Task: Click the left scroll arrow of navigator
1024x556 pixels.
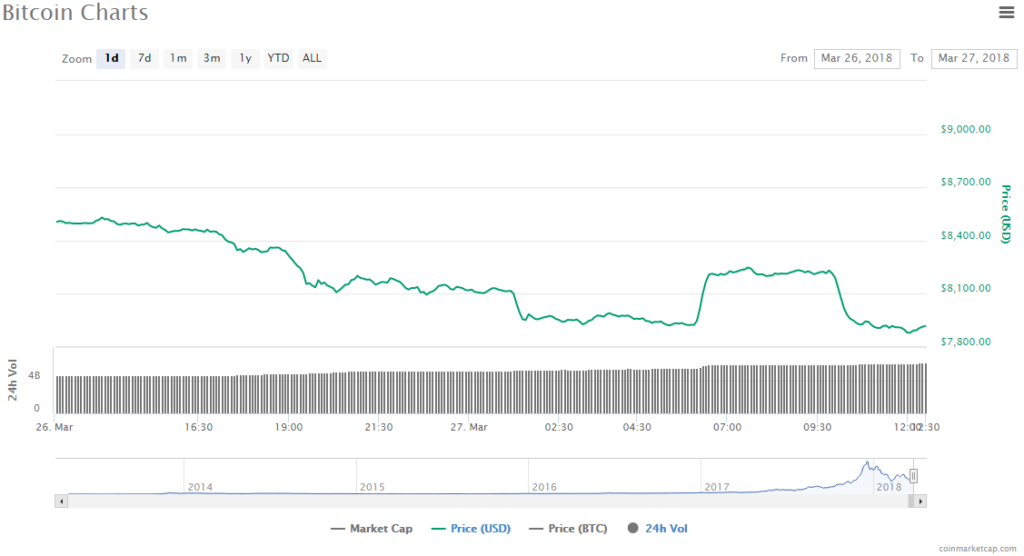Action: (x=61, y=500)
